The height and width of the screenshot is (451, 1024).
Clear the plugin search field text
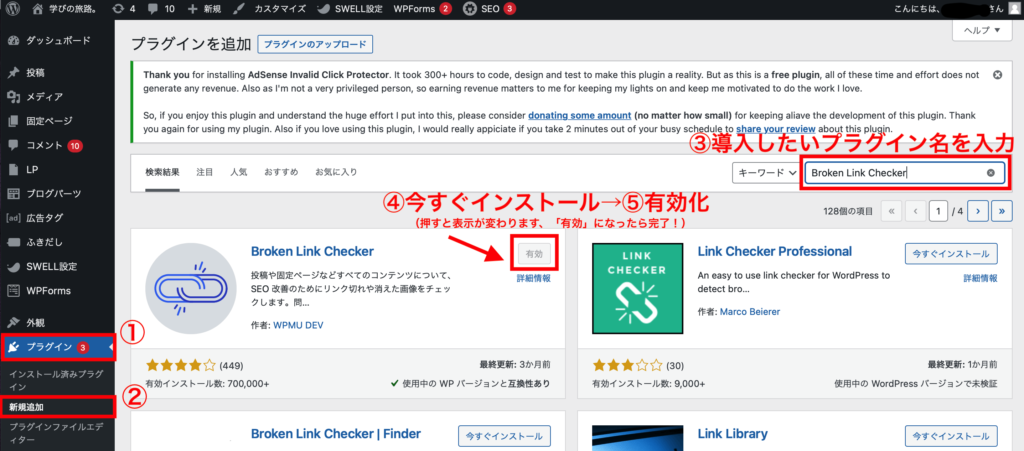coord(991,173)
